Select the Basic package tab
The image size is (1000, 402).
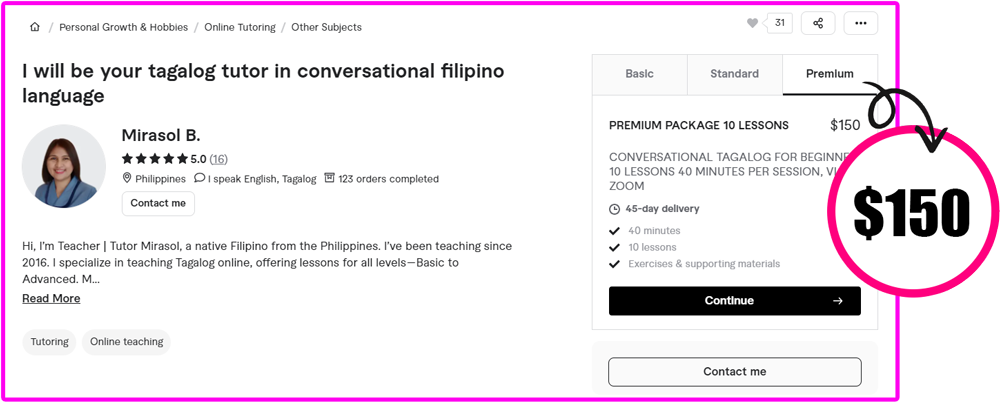tap(640, 75)
